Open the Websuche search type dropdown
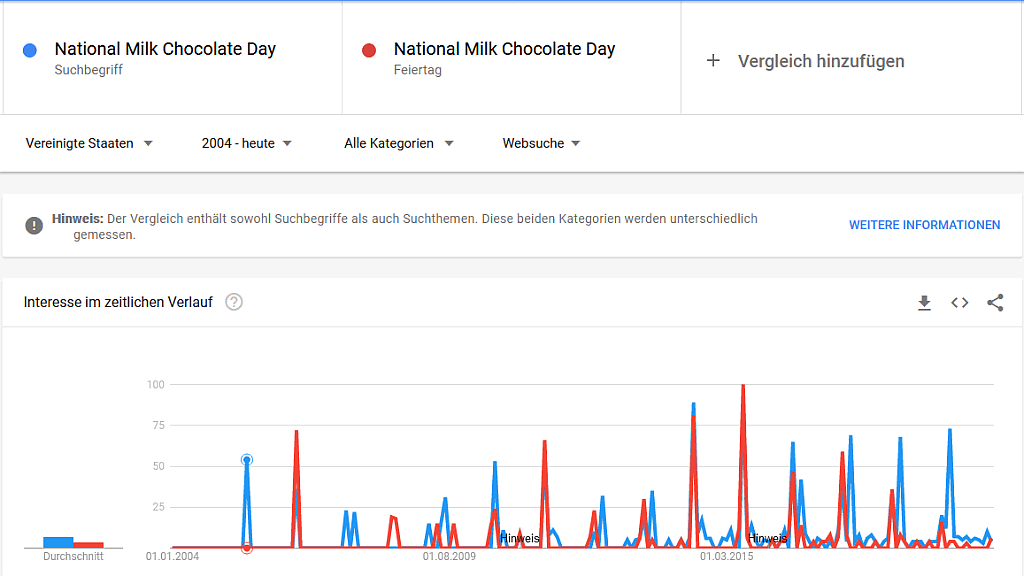 tap(540, 143)
